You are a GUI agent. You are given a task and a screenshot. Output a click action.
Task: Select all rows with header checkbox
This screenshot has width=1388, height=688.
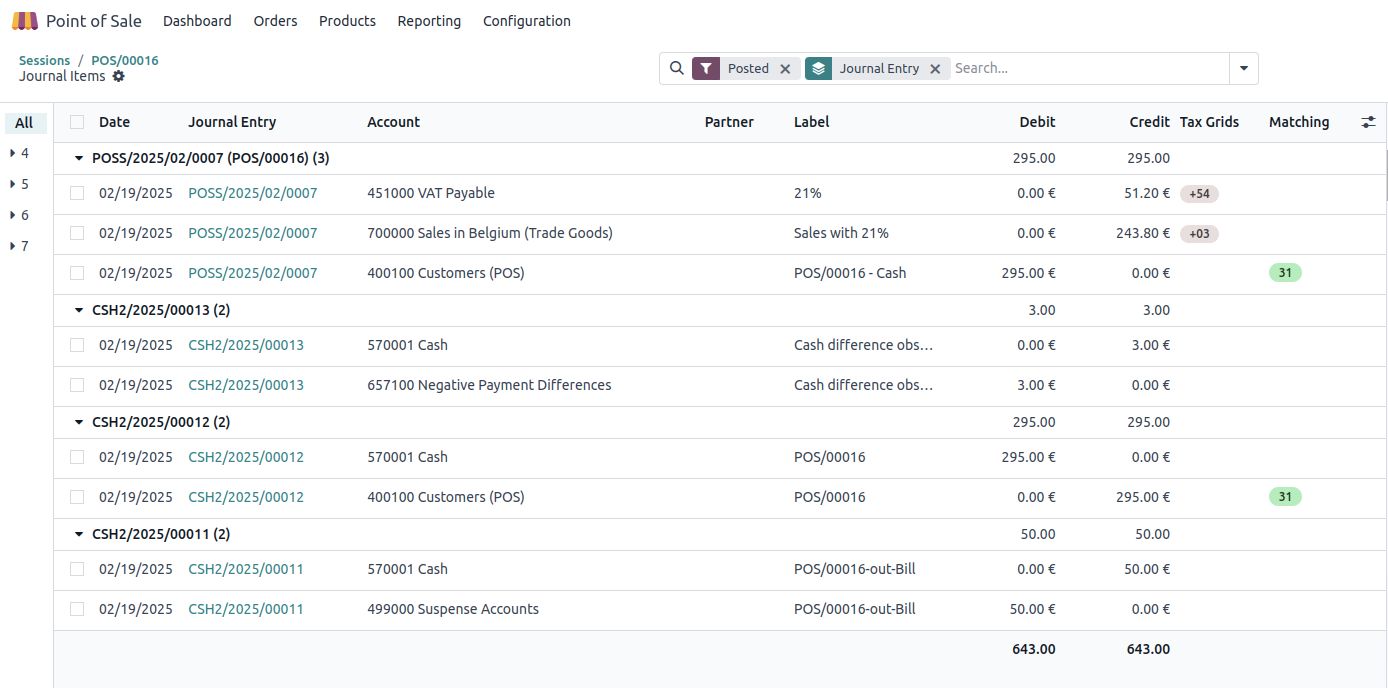point(77,122)
